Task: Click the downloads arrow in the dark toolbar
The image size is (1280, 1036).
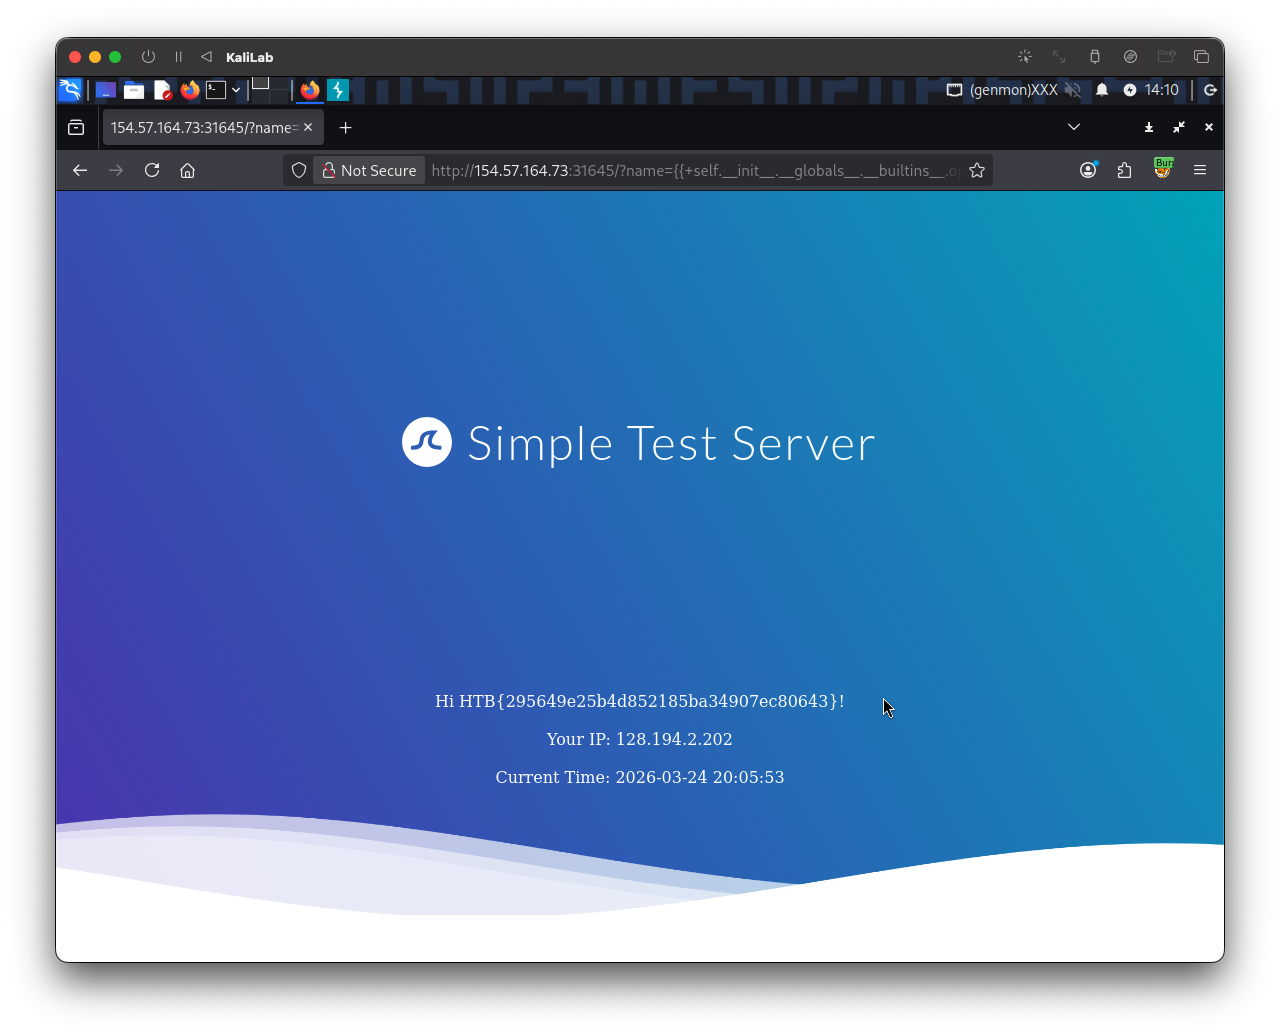Action: point(1148,127)
